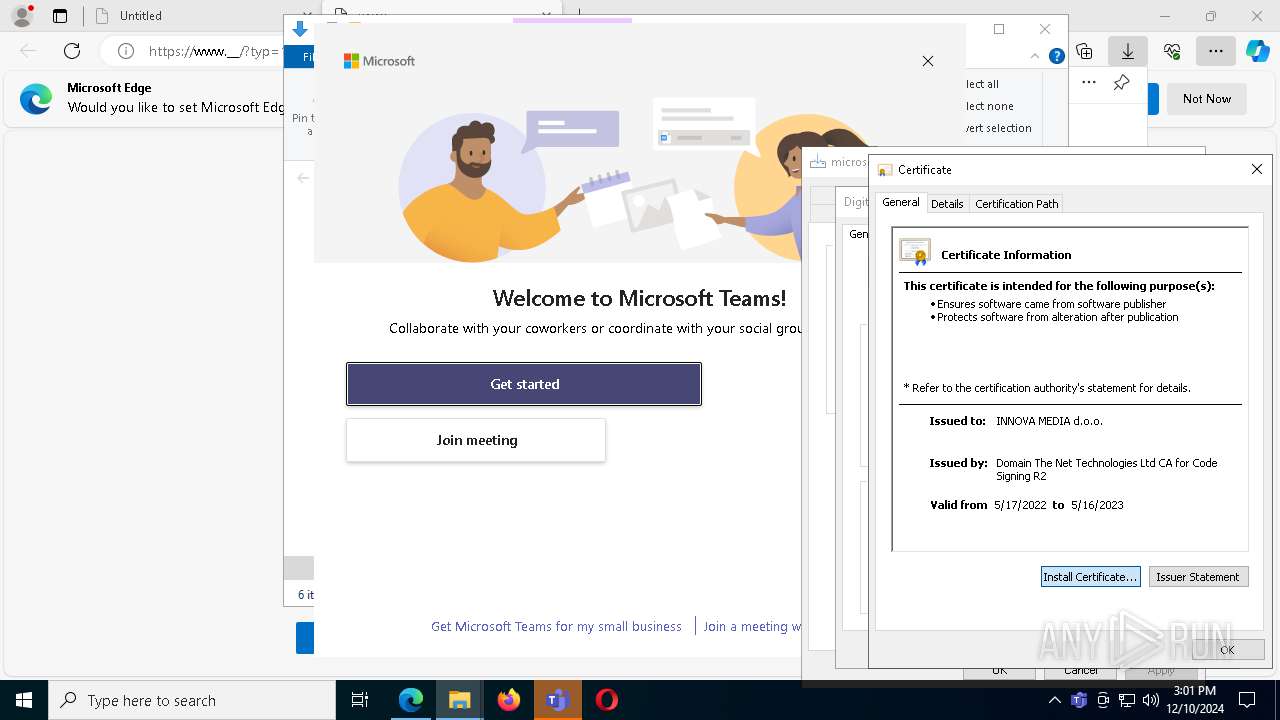Click Select none in File Explorer ribbon
This screenshot has height=720, width=1280.
coord(989,106)
